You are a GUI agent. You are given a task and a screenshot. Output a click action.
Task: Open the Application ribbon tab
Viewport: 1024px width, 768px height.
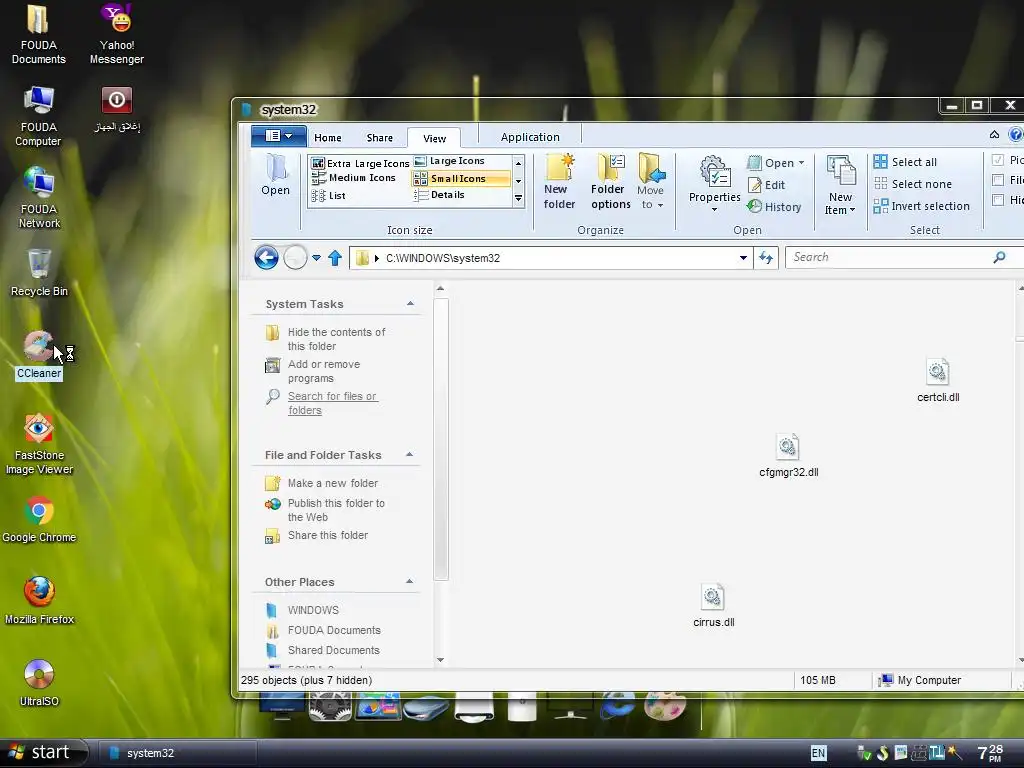[530, 137]
